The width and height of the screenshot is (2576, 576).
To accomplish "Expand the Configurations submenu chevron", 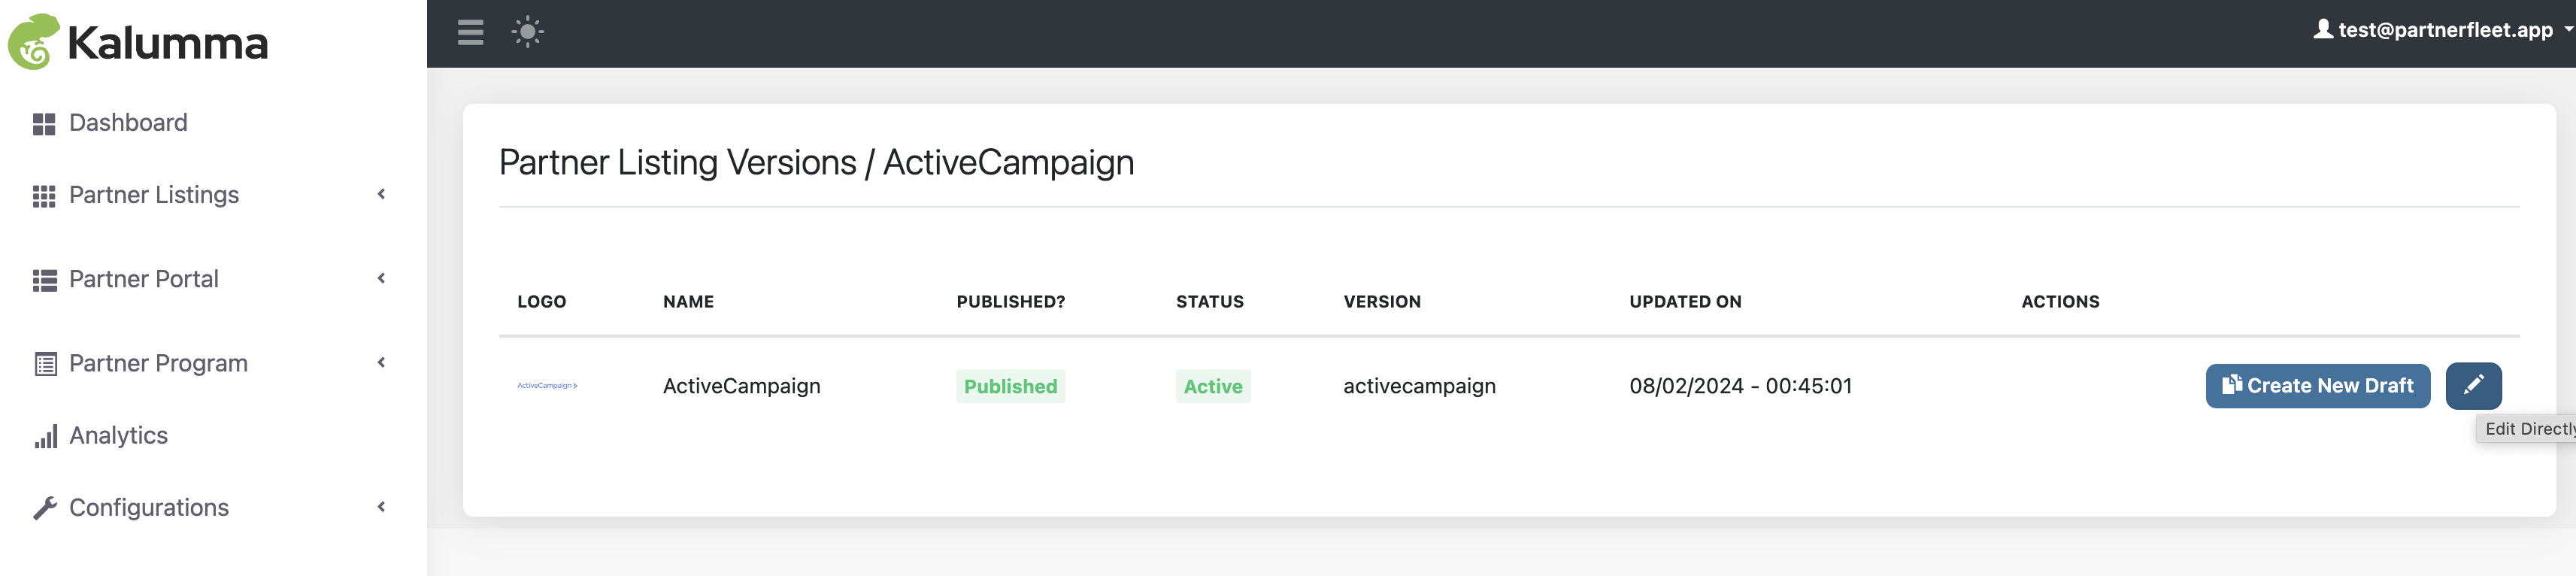I will [x=381, y=507].
